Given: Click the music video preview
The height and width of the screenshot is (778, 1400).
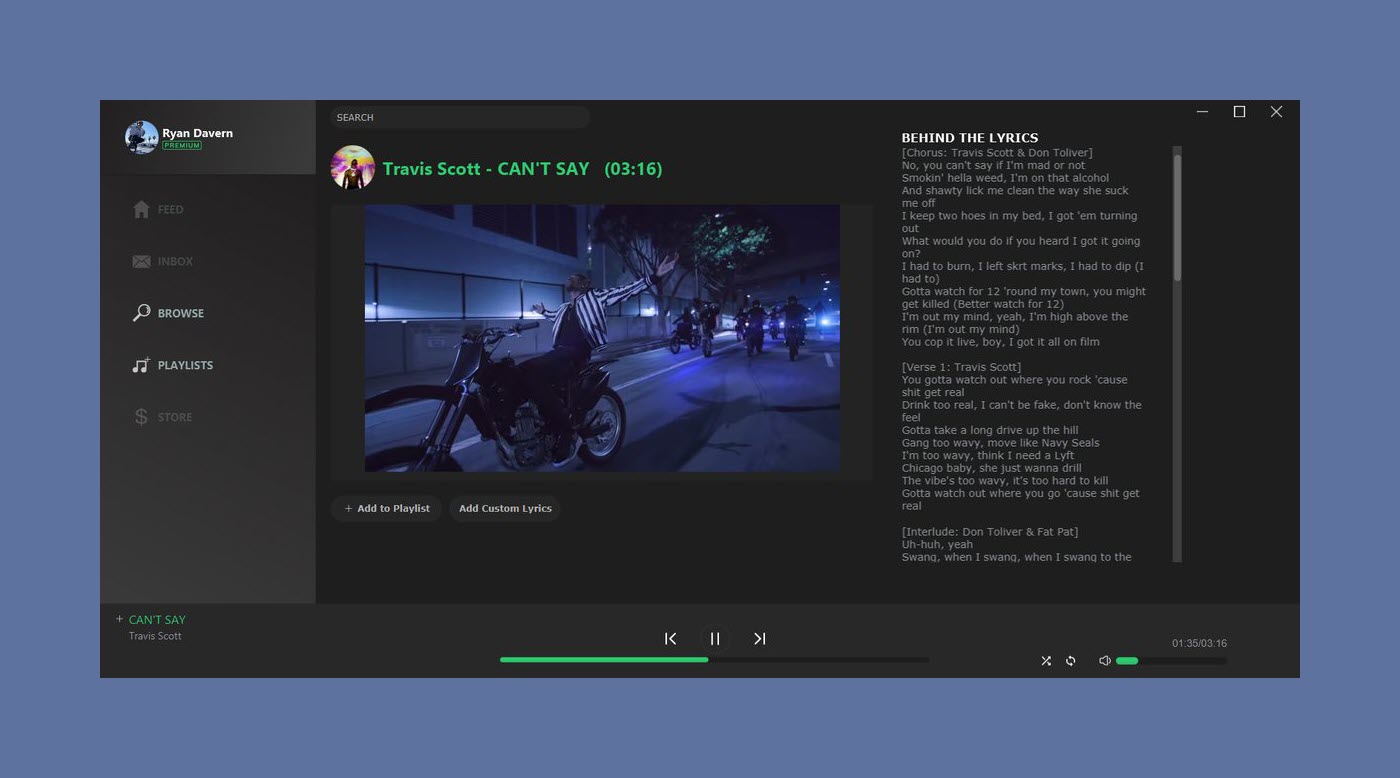Looking at the screenshot, I should click(602, 338).
